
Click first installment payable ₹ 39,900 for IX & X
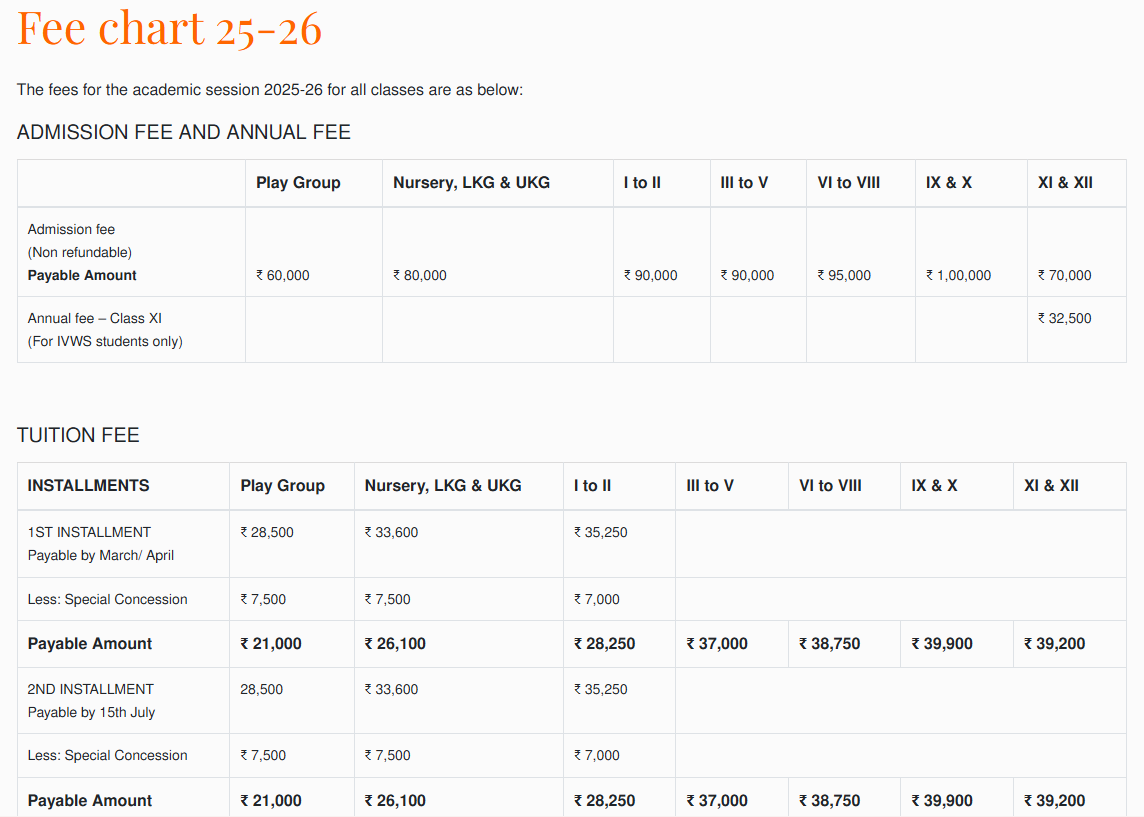pyautogui.click(x=942, y=644)
